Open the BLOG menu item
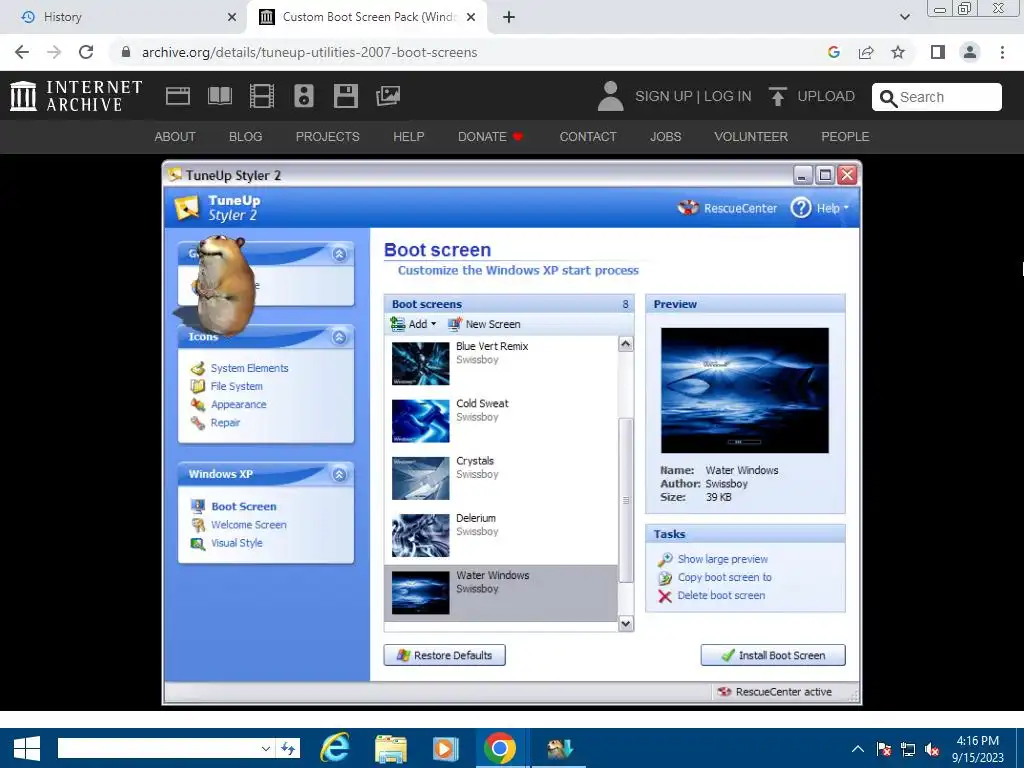Screen dimensions: 1024x768 pos(246,136)
